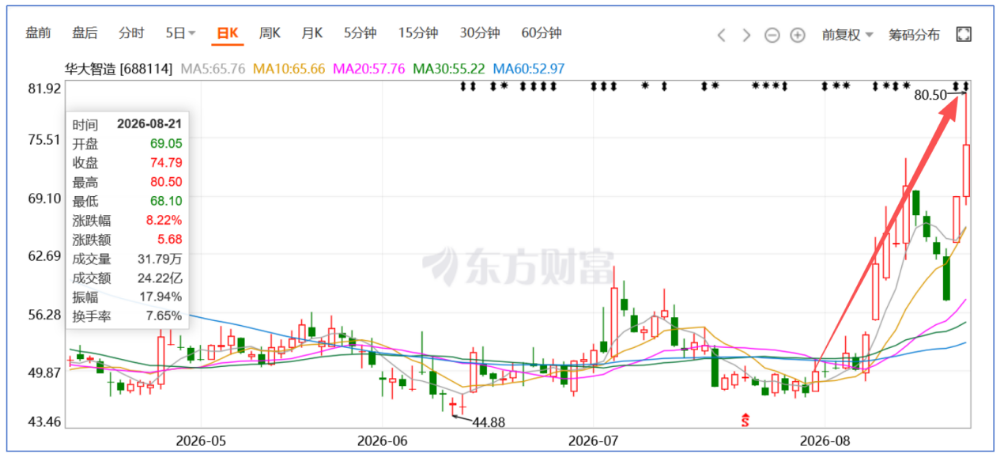Click the 2026-05 date axis label
This screenshot has width=1000, height=461.
click(201, 441)
